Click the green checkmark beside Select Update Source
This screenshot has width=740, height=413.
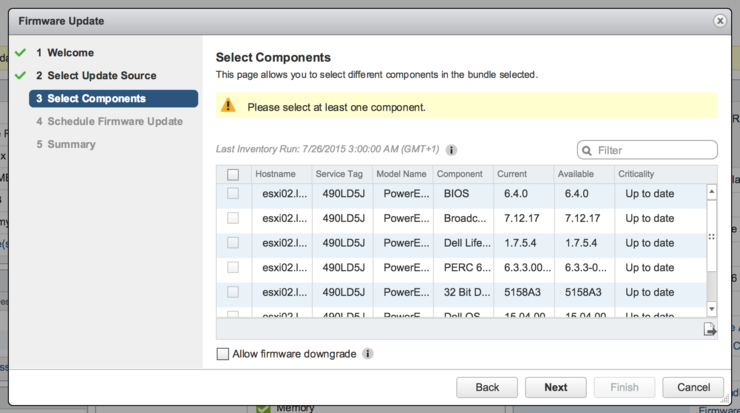(x=20, y=76)
